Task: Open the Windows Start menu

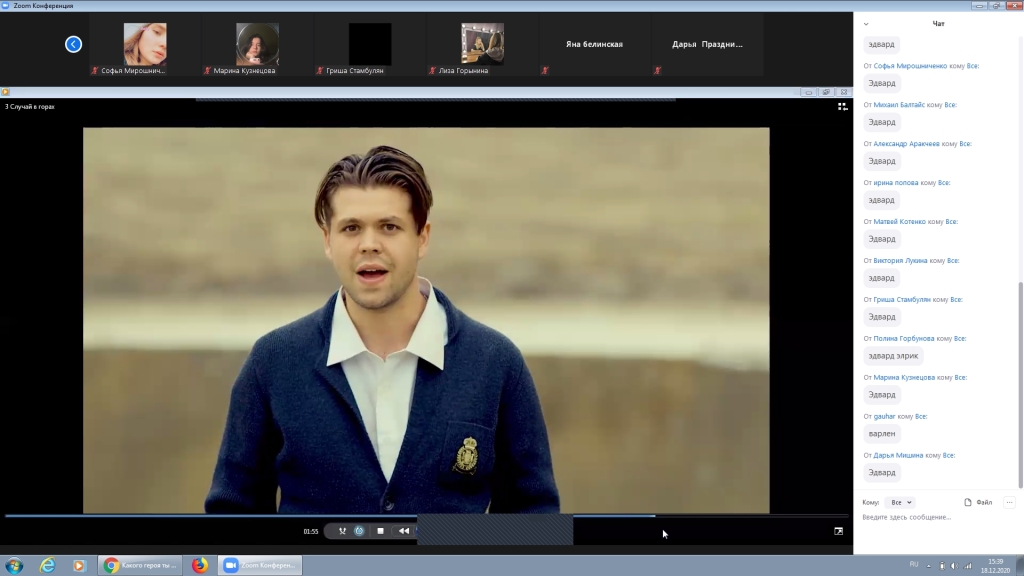Action: [x=14, y=566]
